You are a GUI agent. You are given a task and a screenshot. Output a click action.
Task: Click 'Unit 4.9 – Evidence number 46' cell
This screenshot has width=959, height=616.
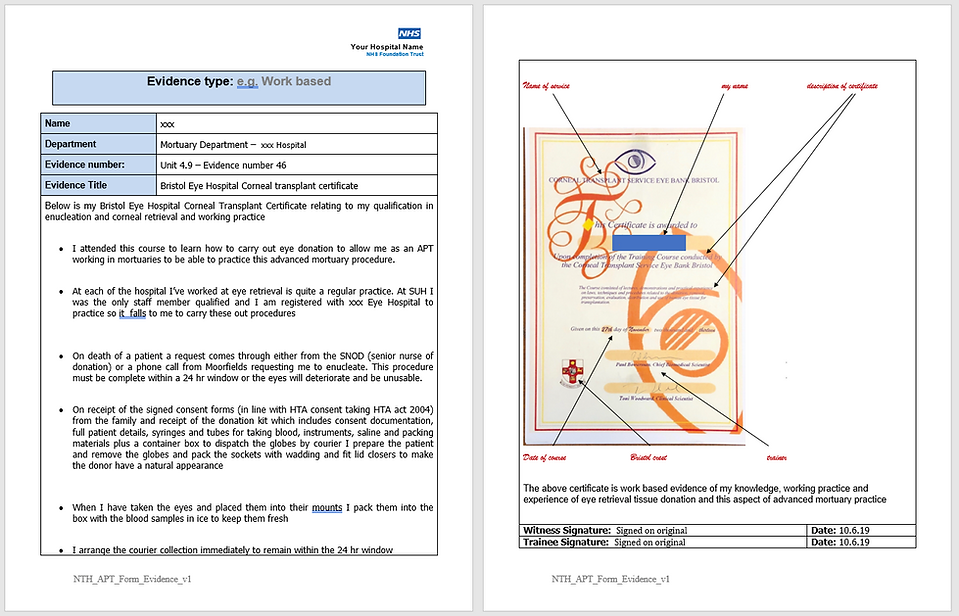297,165
